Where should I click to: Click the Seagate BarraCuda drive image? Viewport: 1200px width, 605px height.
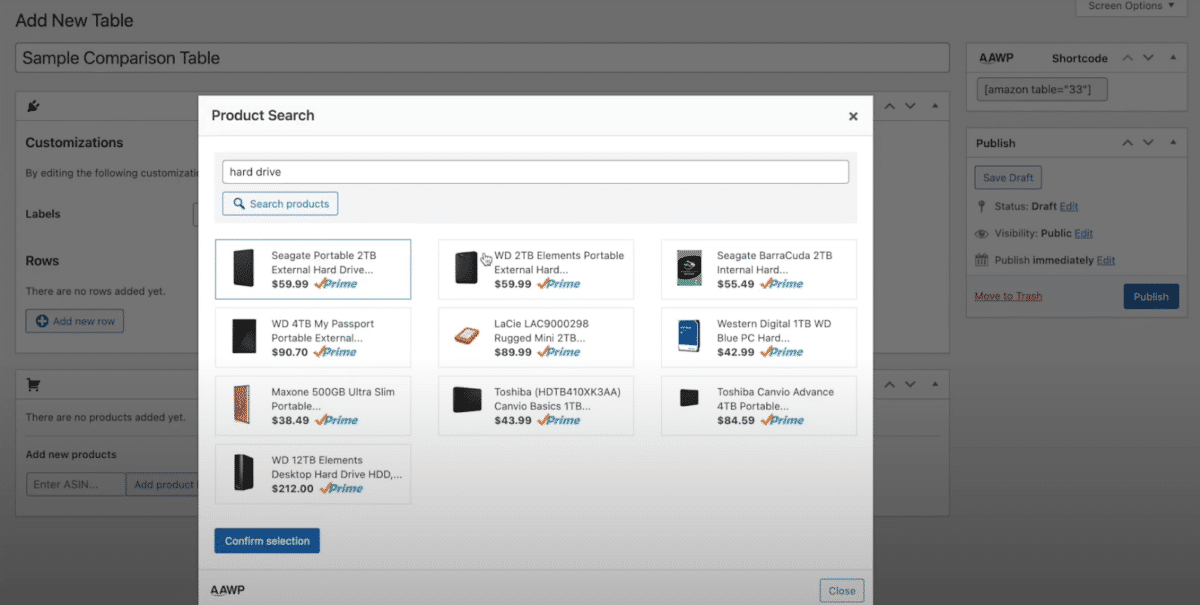tap(688, 269)
